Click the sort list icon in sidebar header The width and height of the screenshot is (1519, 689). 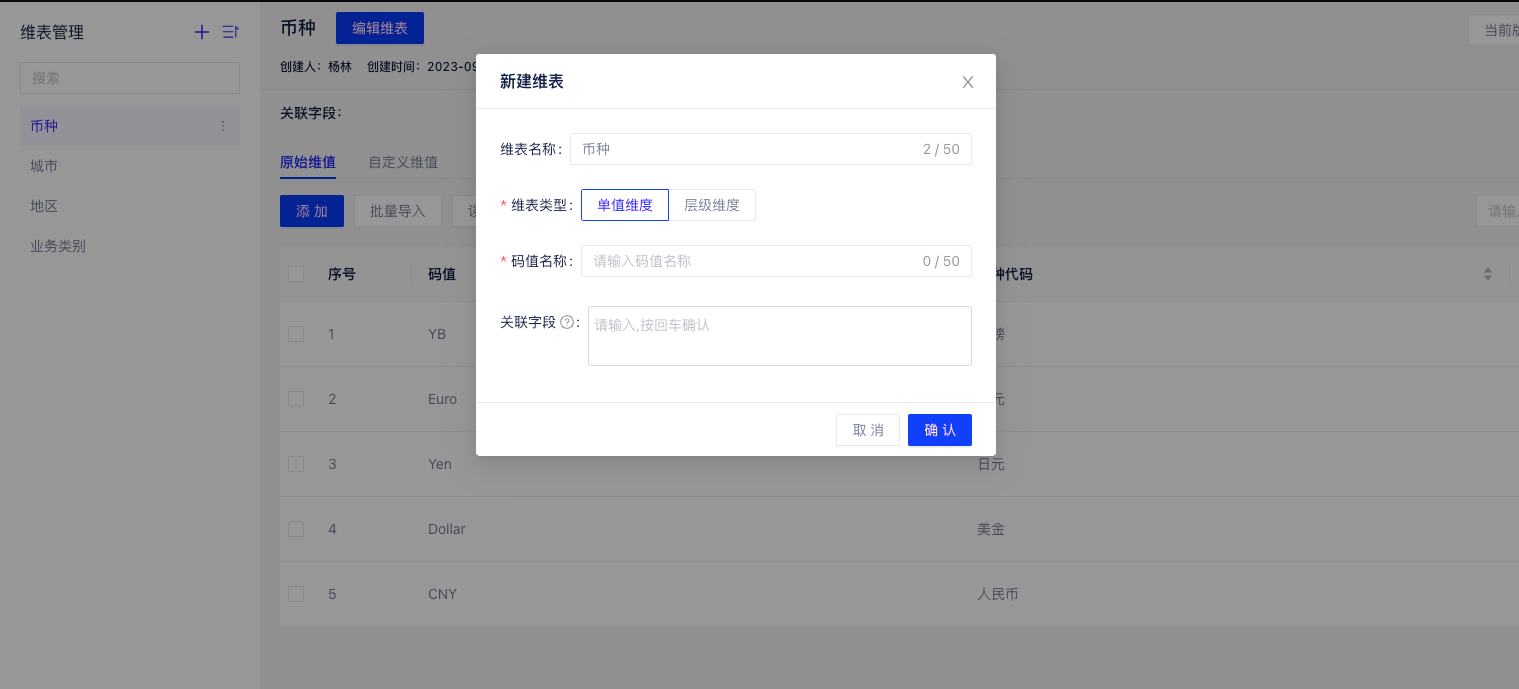point(230,32)
